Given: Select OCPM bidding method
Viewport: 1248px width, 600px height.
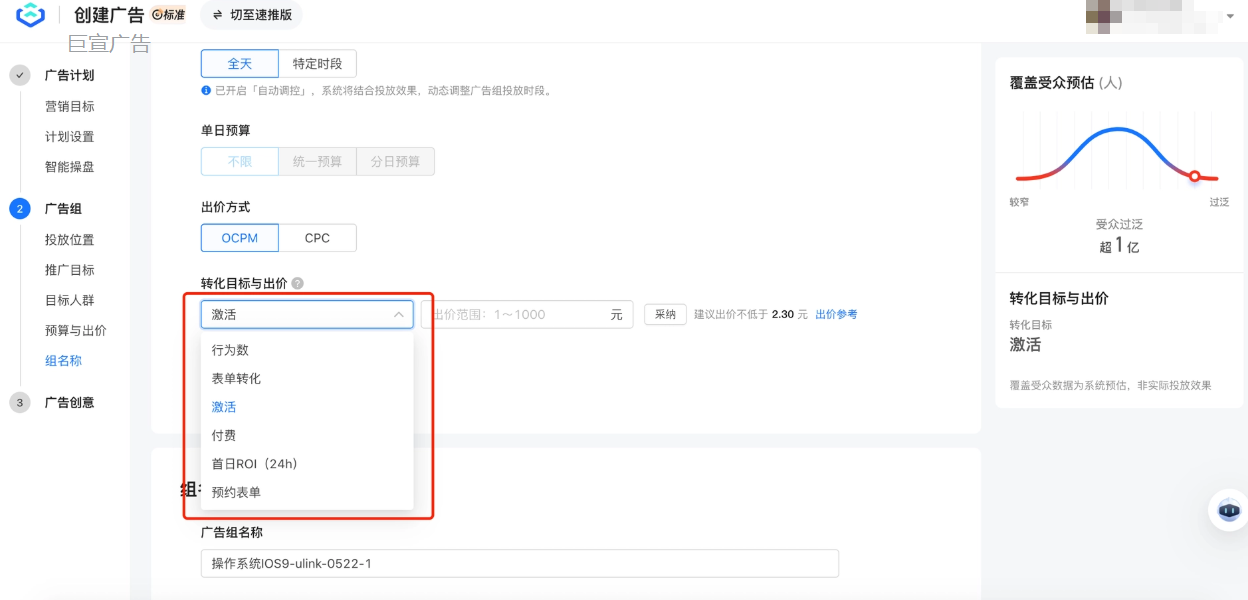Looking at the screenshot, I should tap(239, 238).
